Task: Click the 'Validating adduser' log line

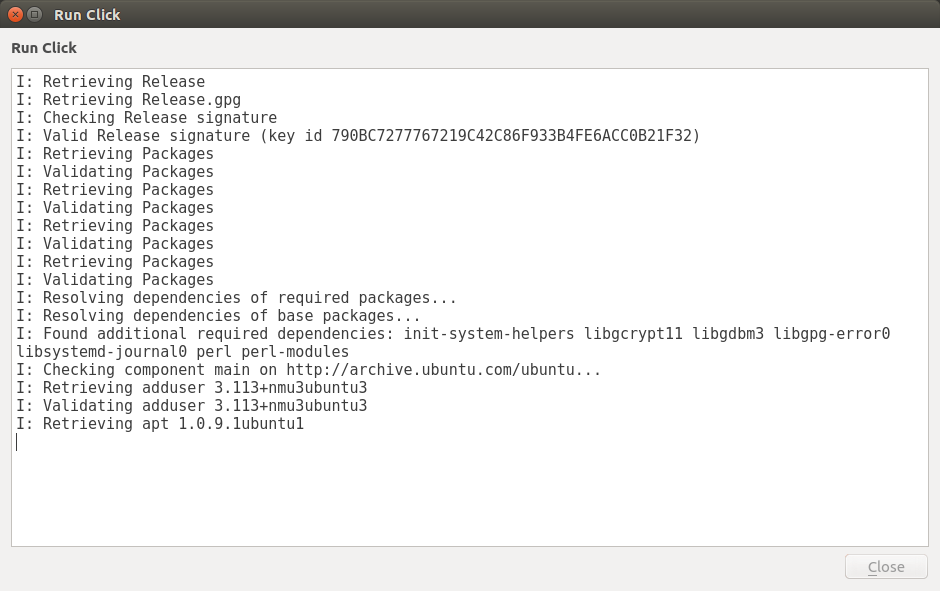Action: coord(191,406)
